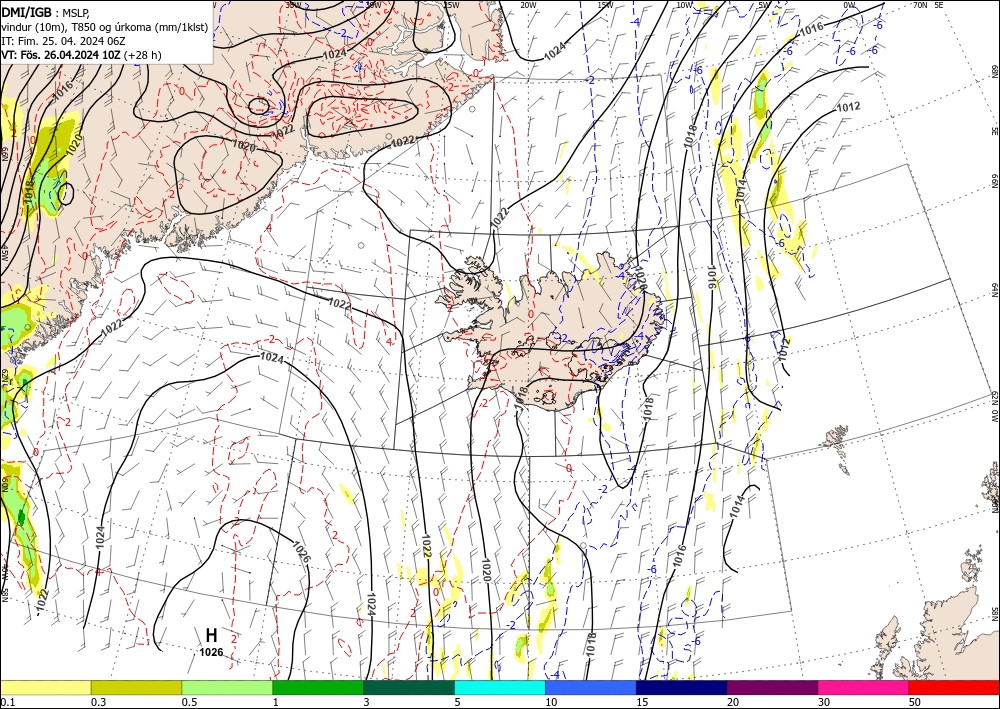Click the pink 30–50 legend swatch
Screen dimensions: 1000x709
[x=864, y=687]
